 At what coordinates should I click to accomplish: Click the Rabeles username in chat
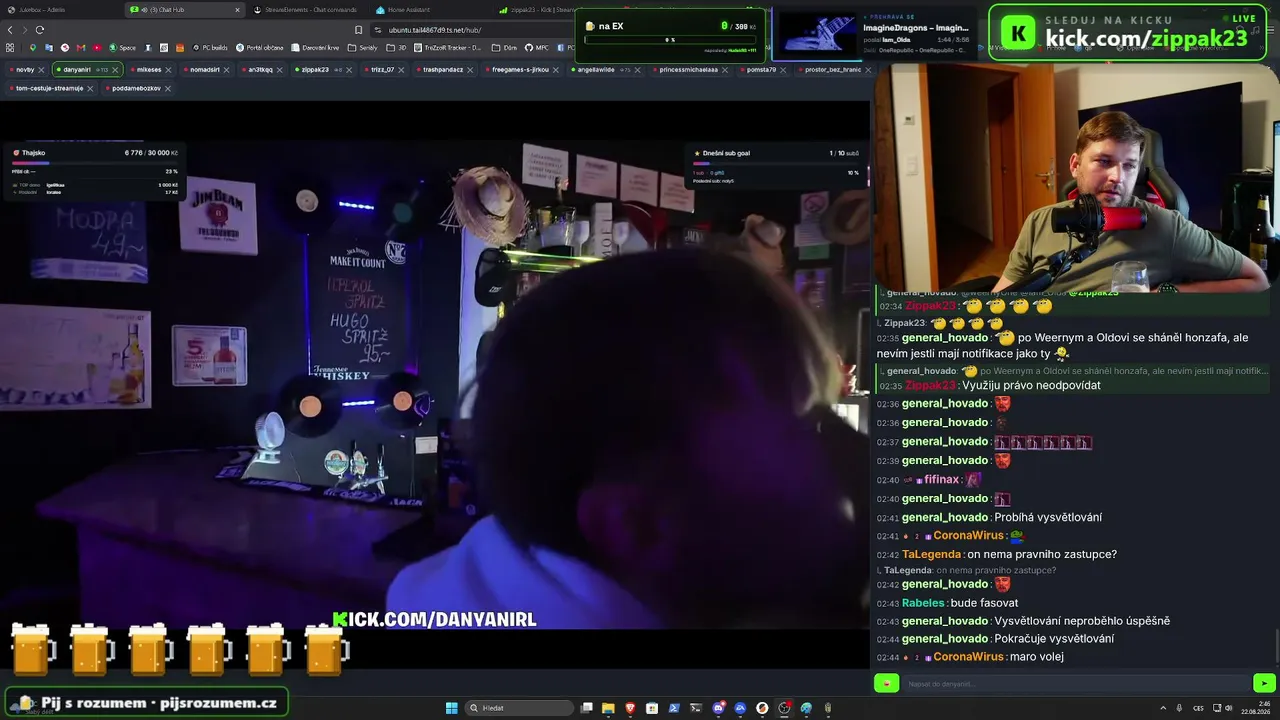pyautogui.click(x=923, y=603)
